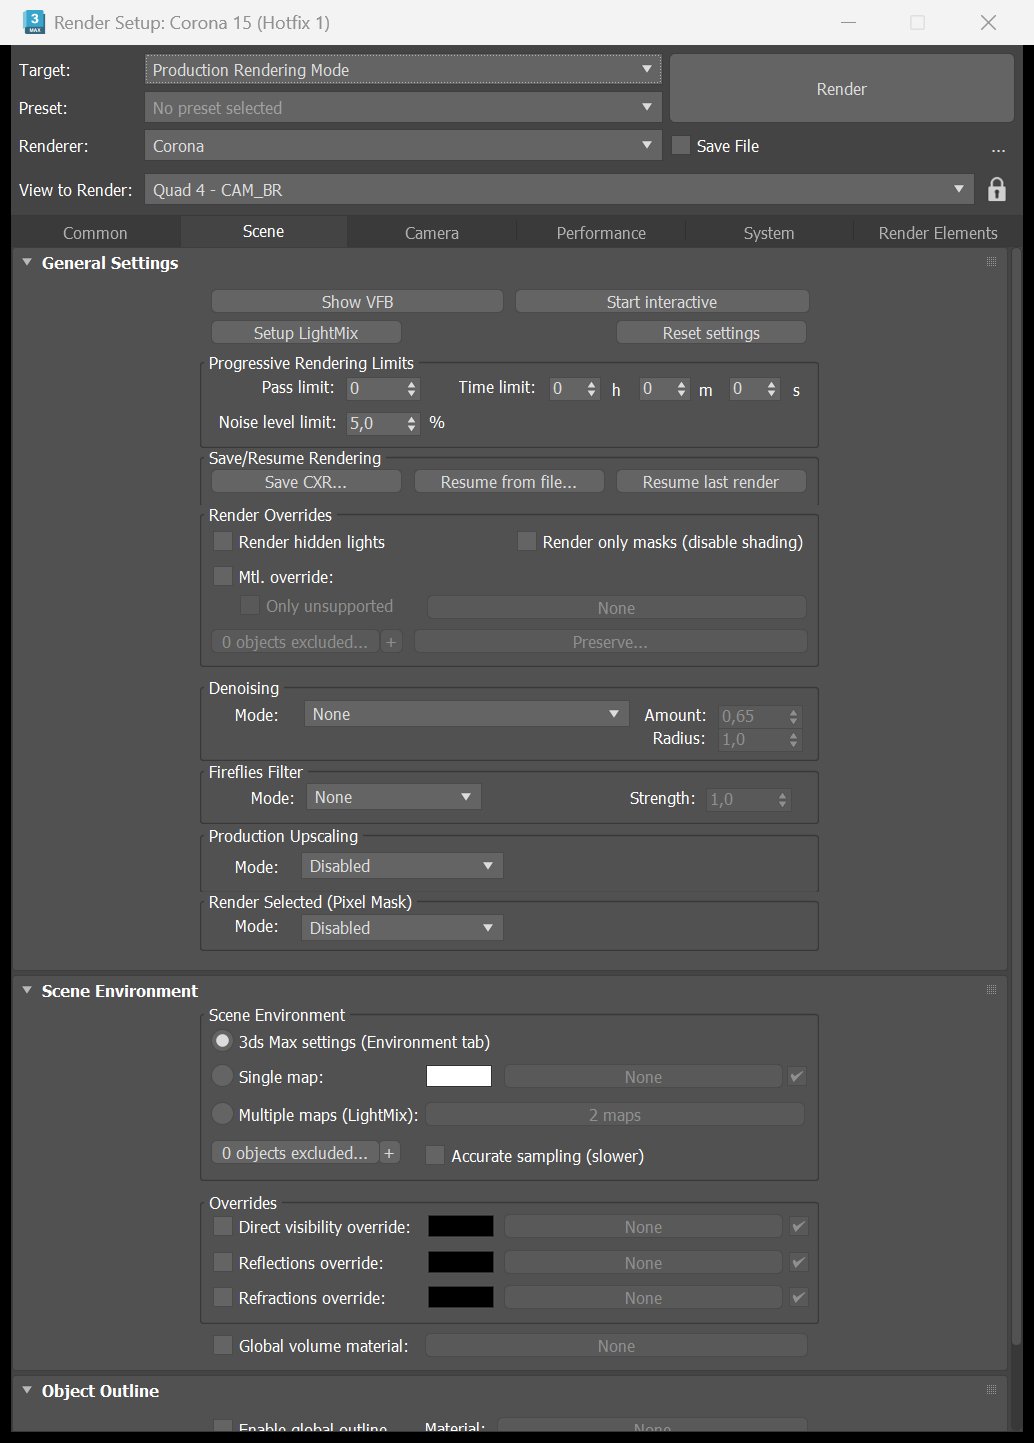Screen dimensions: 1034x1443
Task: Click the Noise level limit spinner arrows
Action: pyautogui.click(x=411, y=424)
